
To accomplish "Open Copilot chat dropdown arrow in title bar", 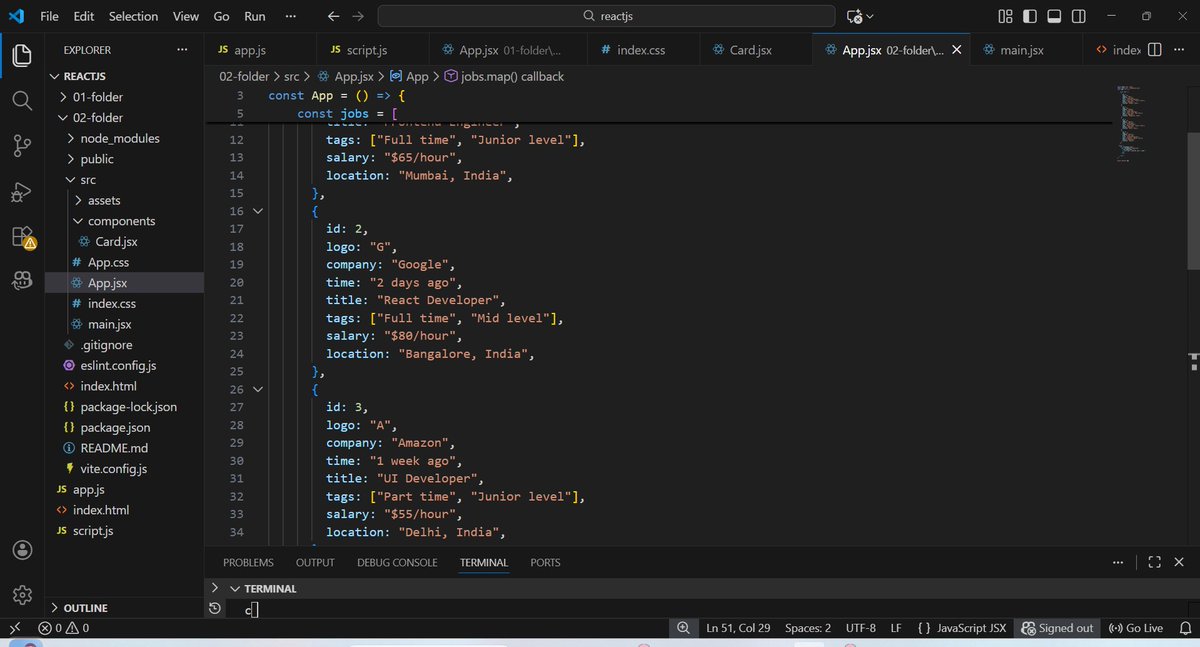I will click(870, 16).
